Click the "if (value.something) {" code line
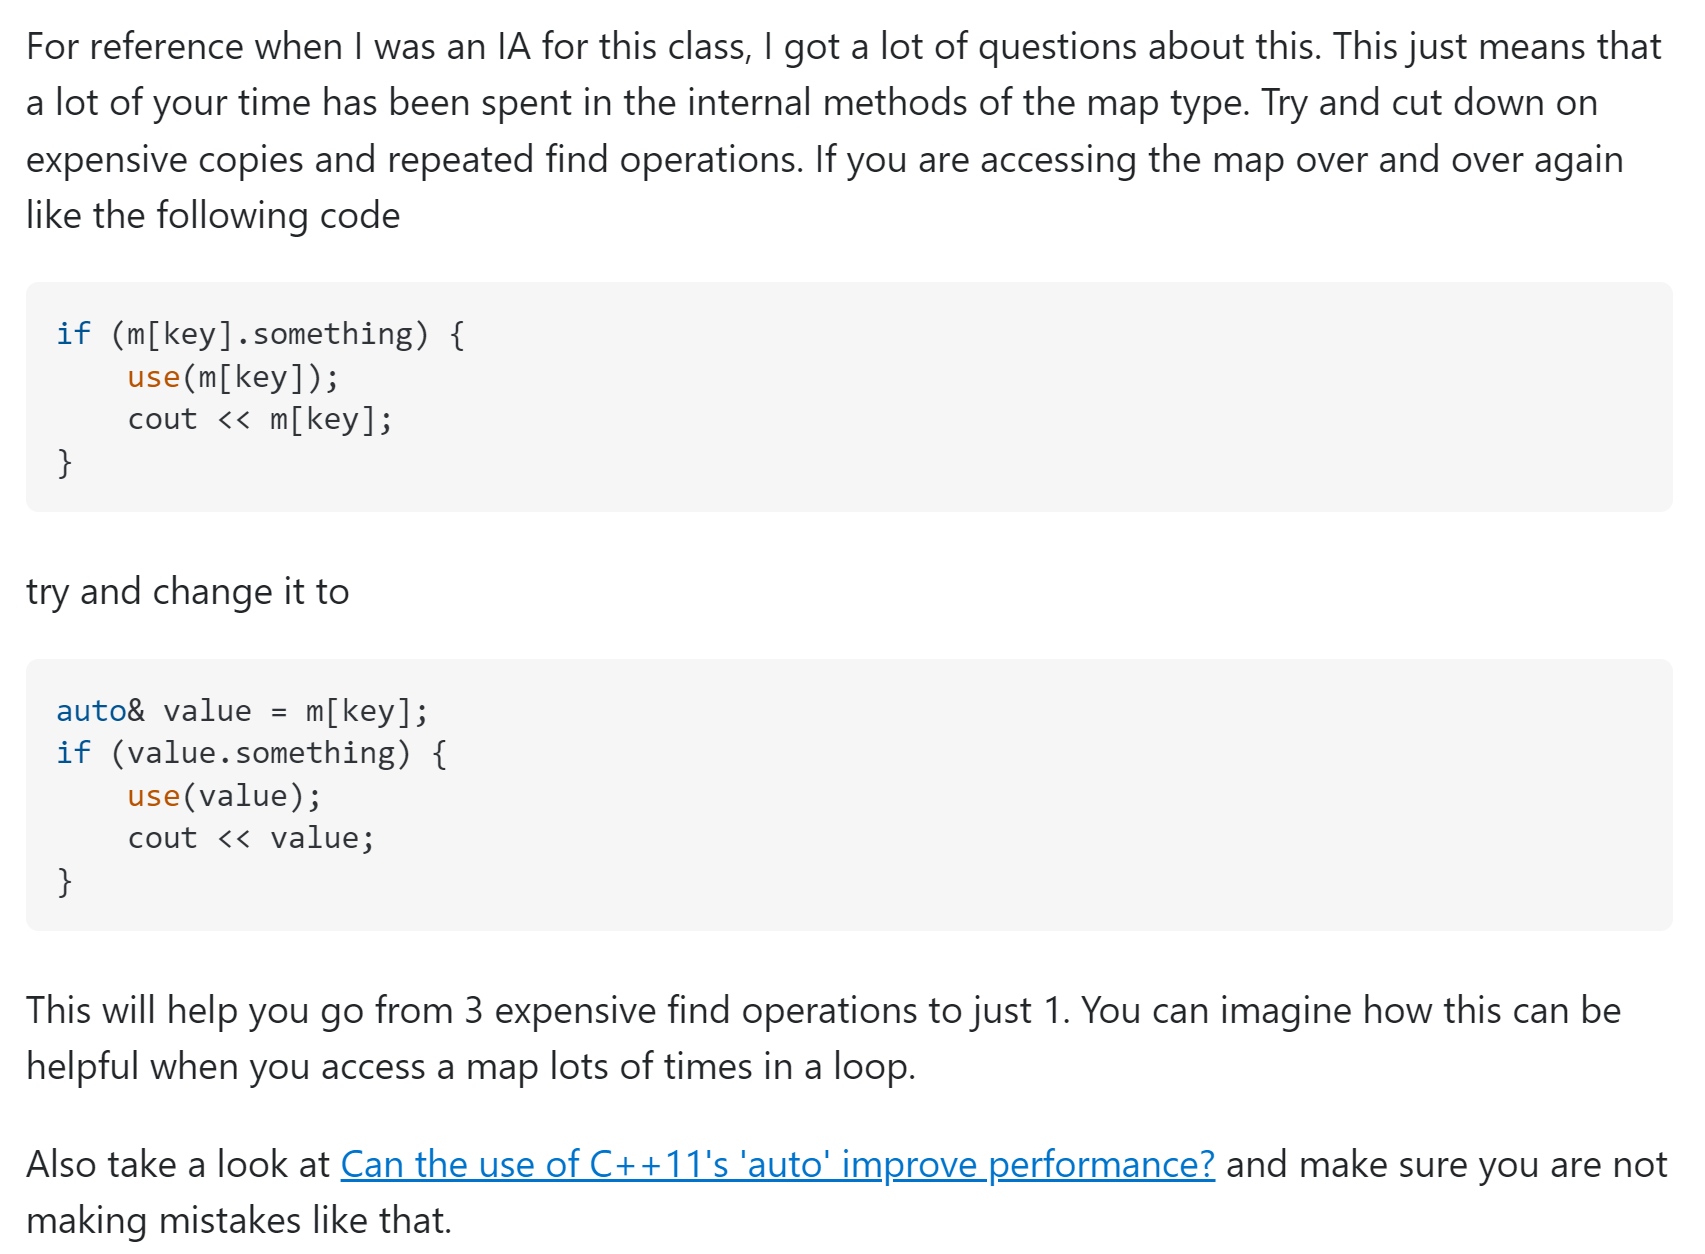 (251, 753)
